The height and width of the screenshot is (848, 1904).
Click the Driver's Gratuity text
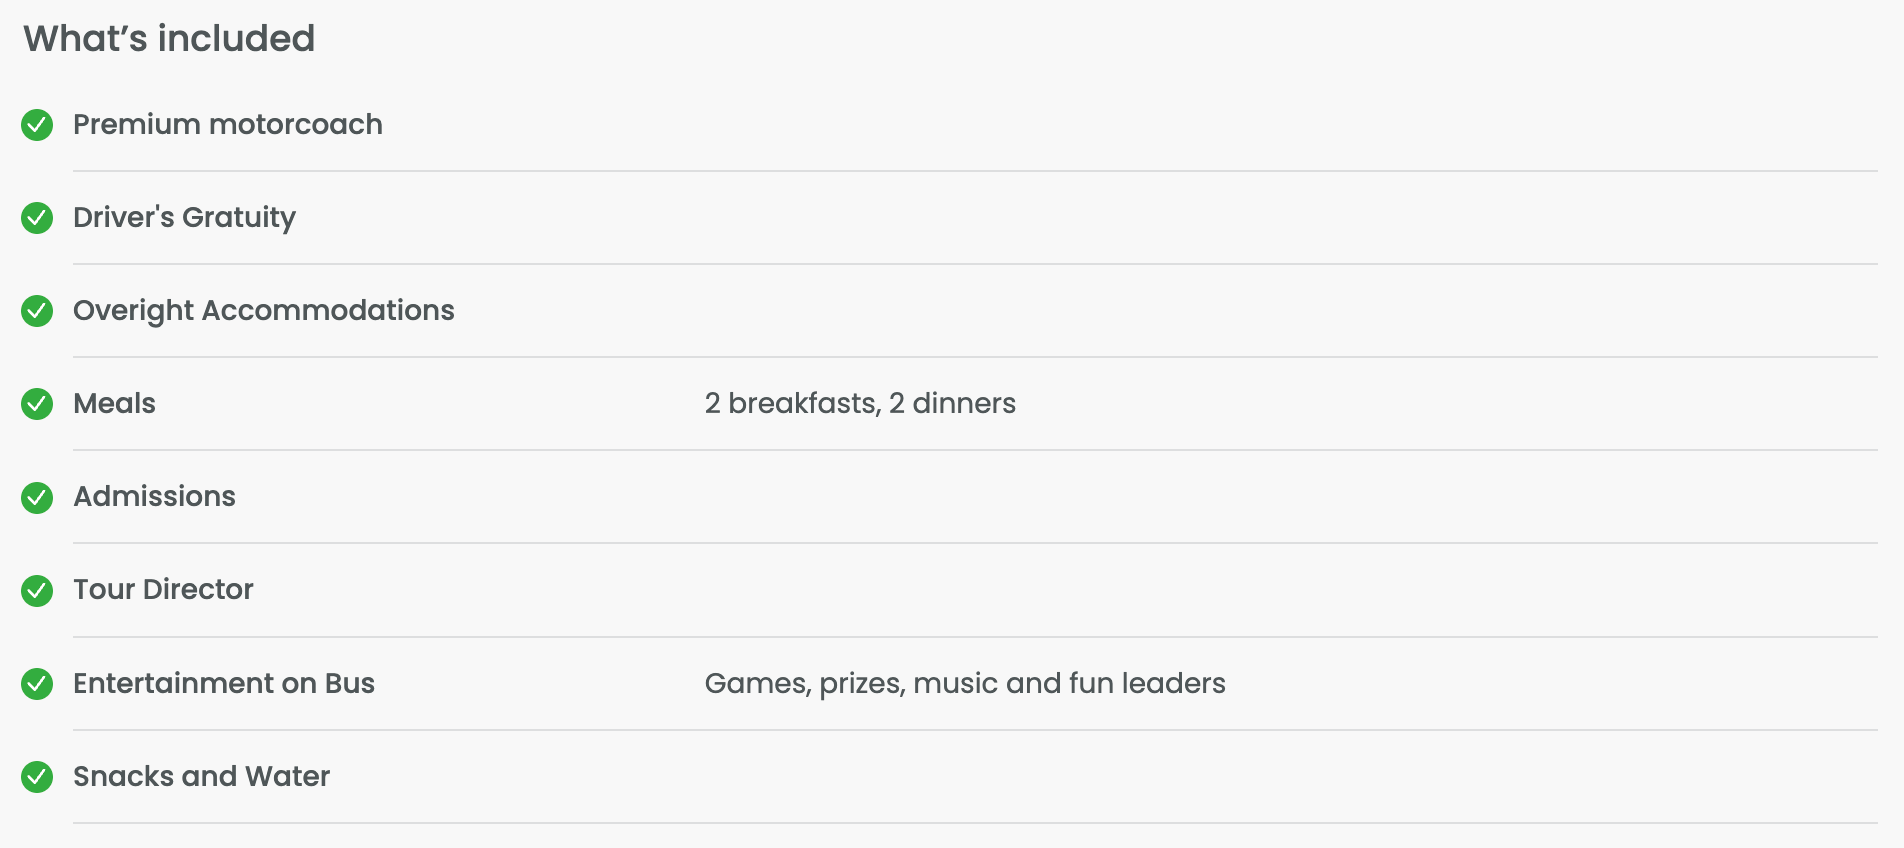[184, 217]
